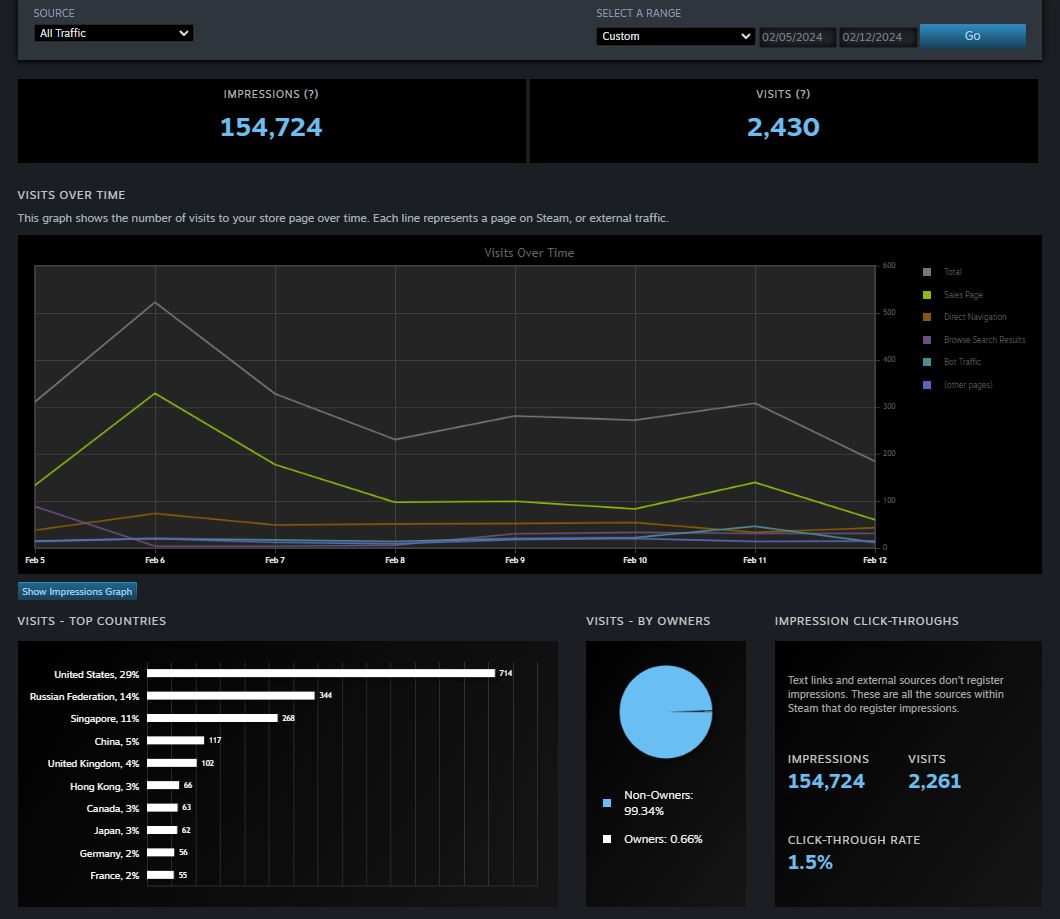This screenshot has height=919, width=1060.
Task: Toggle the teal Bot Traffic legend square
Action: point(927,362)
